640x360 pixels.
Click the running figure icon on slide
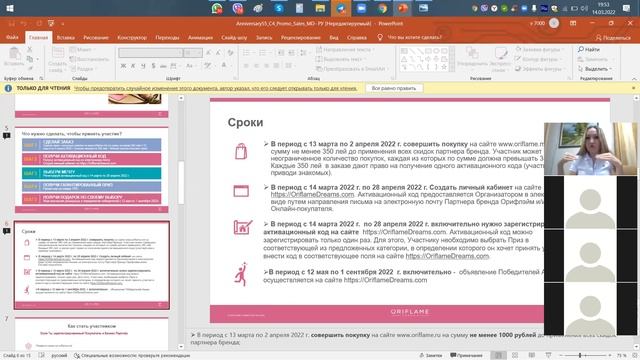coord(241,274)
